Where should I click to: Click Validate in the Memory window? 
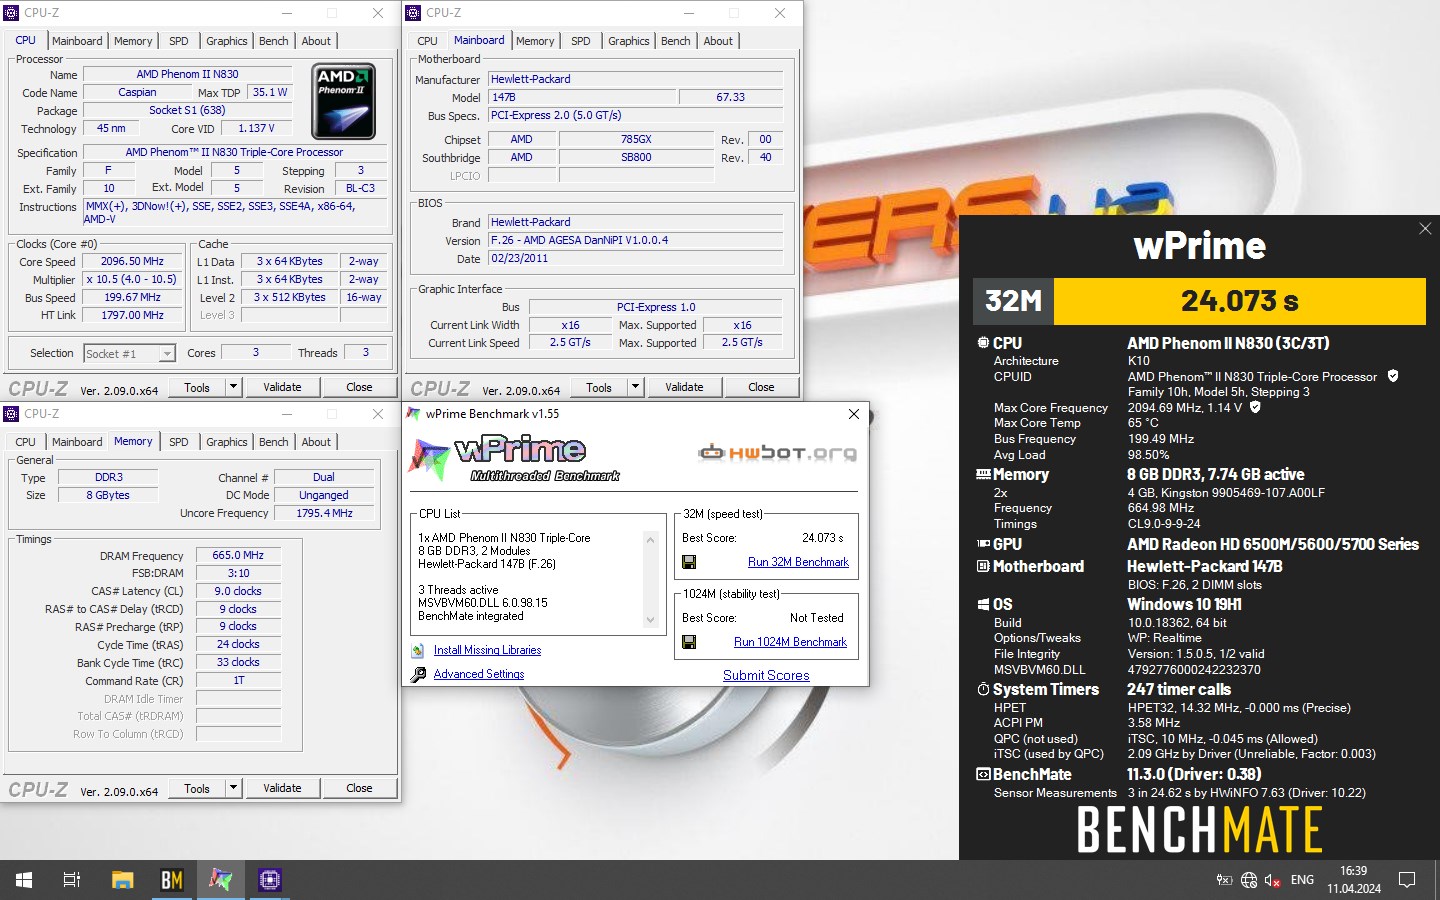(282, 788)
